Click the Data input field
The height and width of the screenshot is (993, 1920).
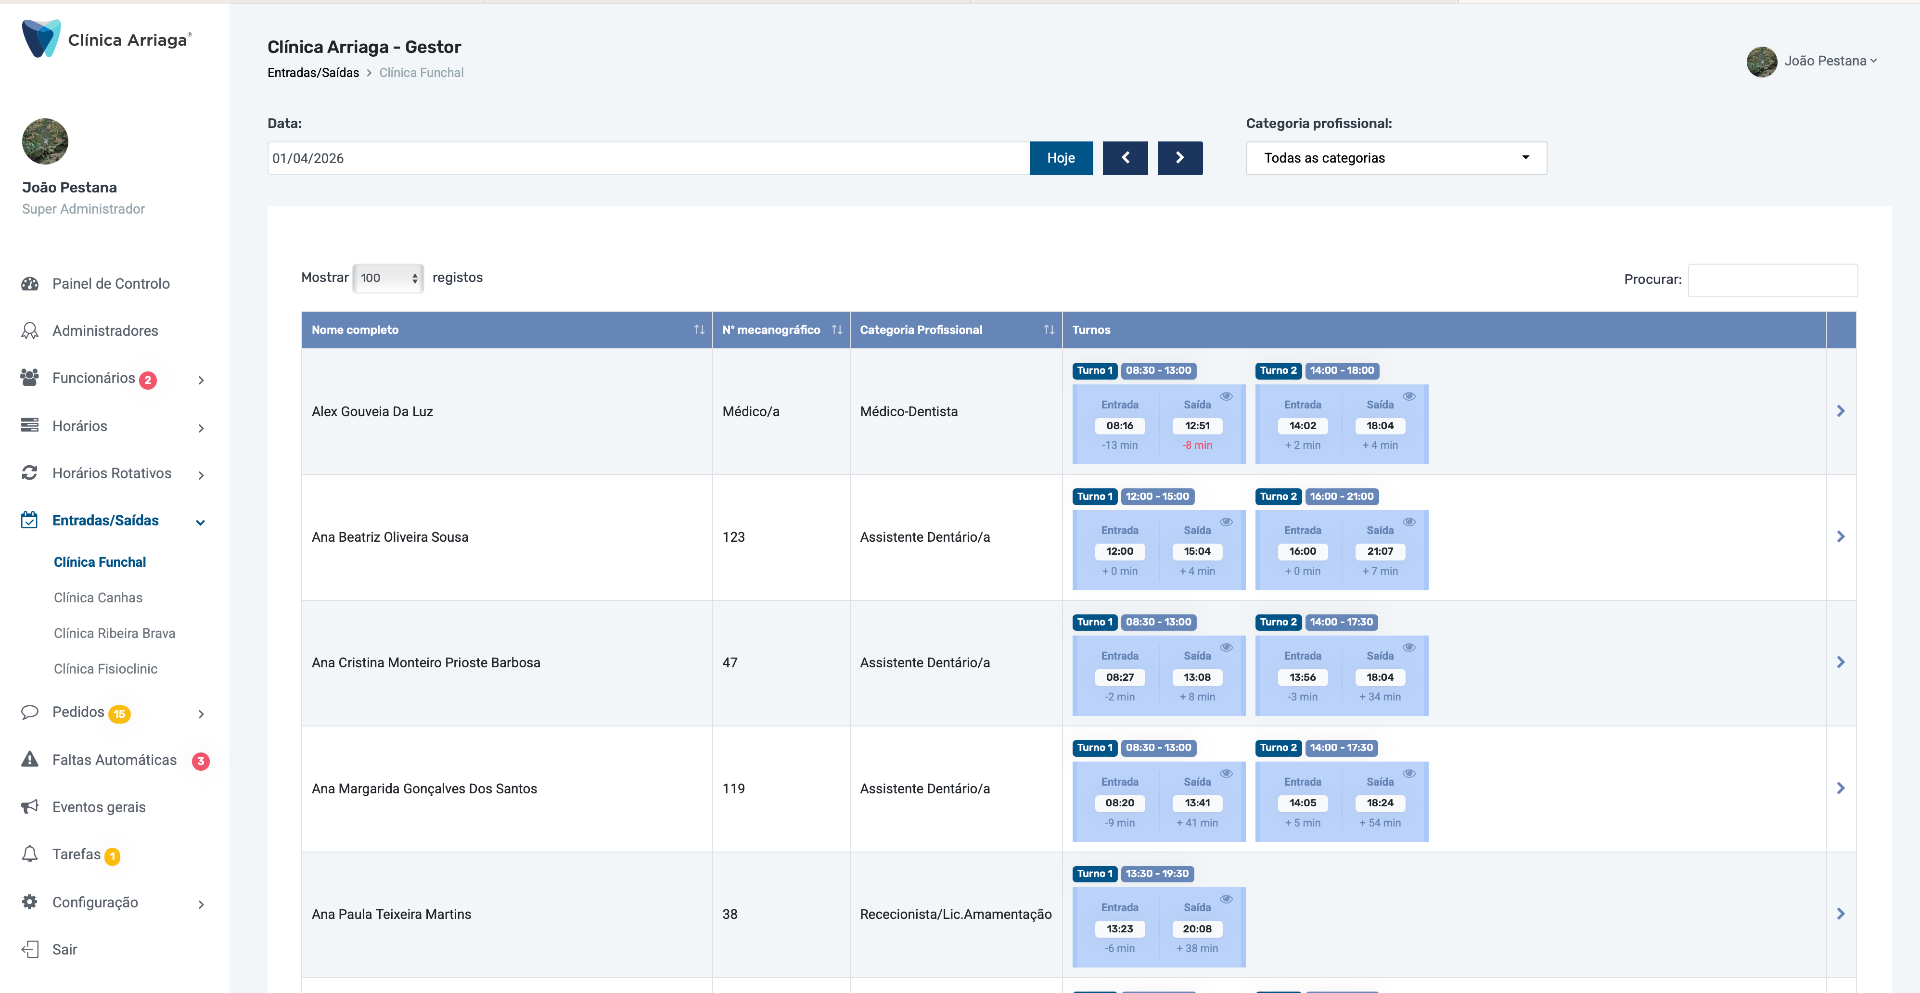click(x=649, y=158)
